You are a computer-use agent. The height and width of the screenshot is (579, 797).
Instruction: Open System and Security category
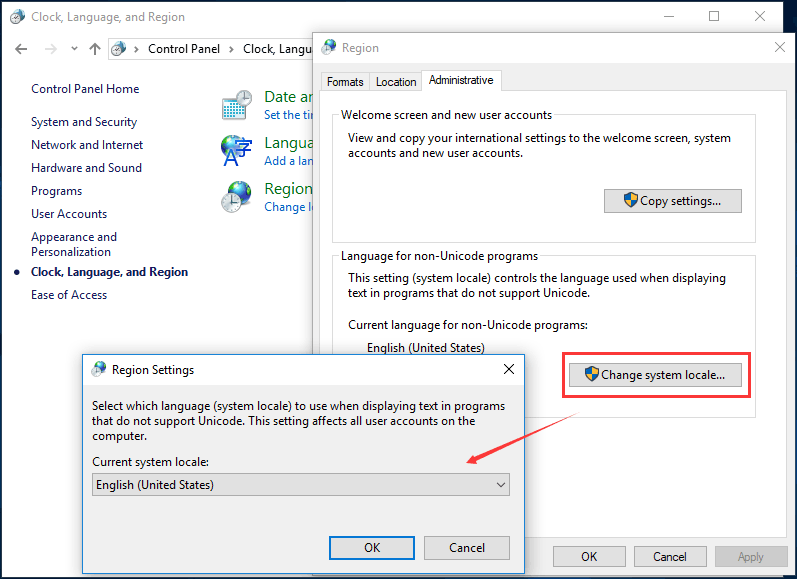pos(84,122)
